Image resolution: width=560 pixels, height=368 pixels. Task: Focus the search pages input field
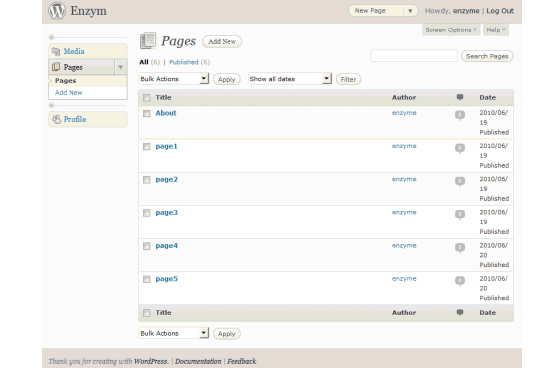point(414,56)
